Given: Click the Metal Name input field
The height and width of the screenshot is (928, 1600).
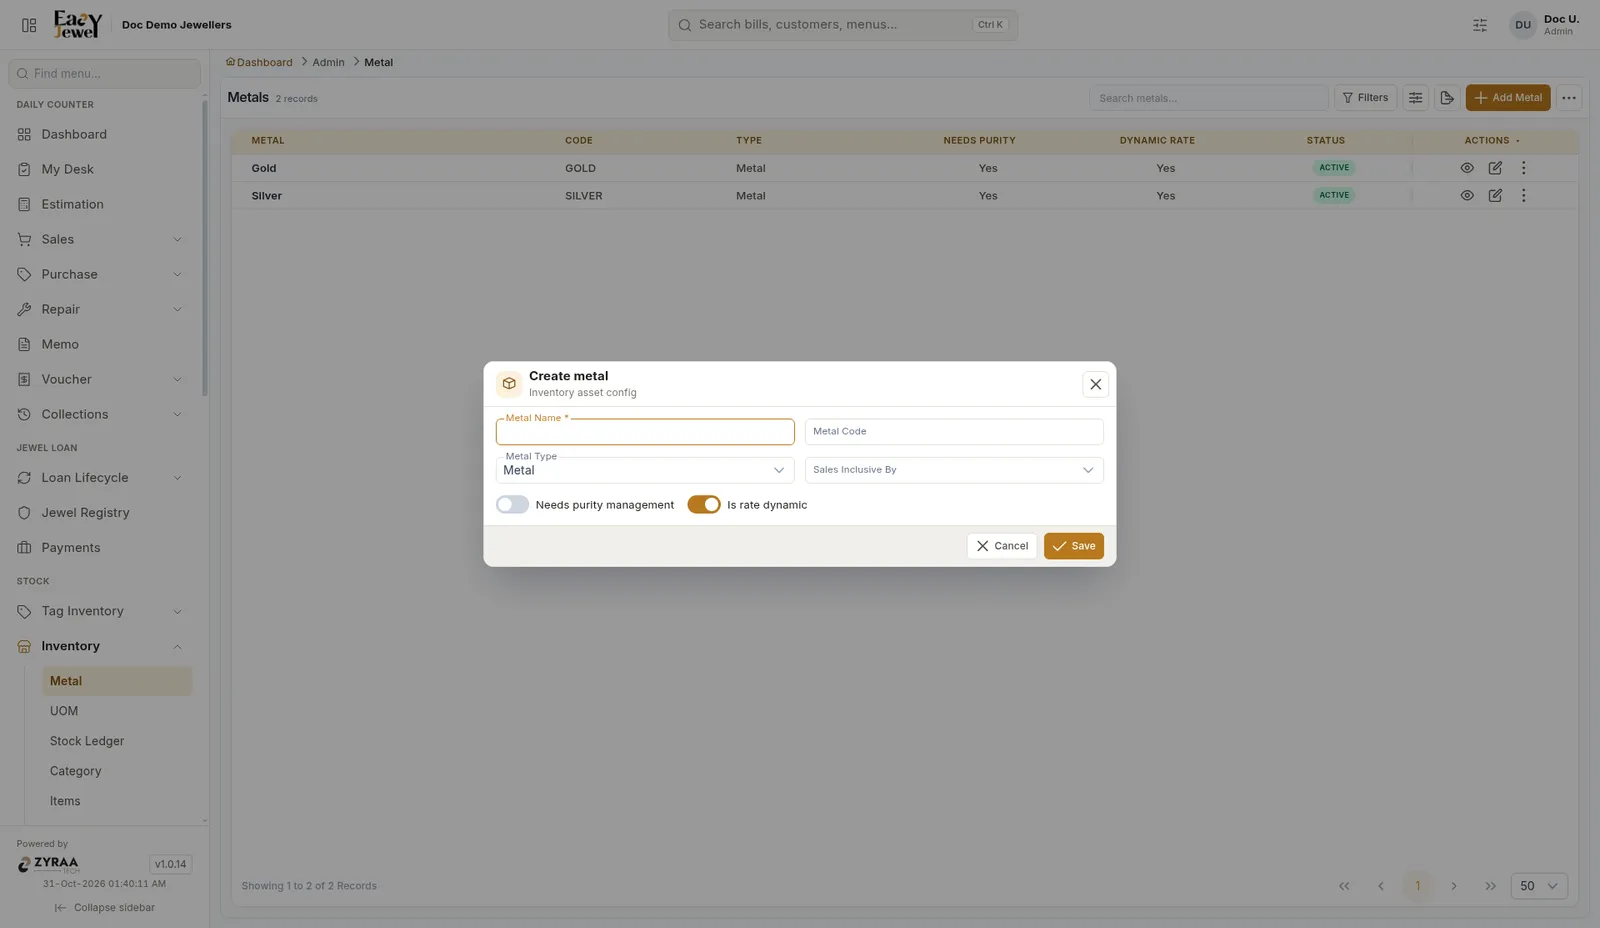Looking at the screenshot, I should point(645,432).
